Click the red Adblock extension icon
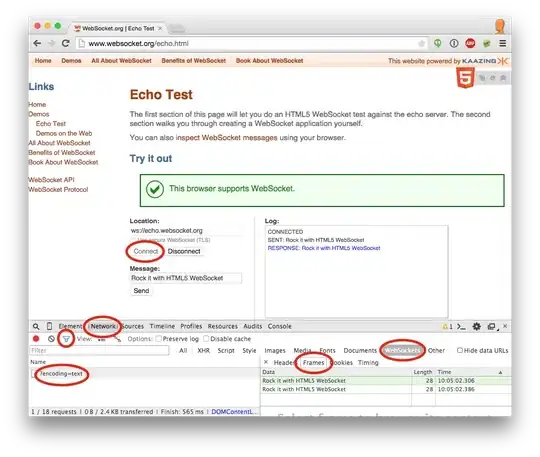The image size is (540, 457). click(x=470, y=43)
